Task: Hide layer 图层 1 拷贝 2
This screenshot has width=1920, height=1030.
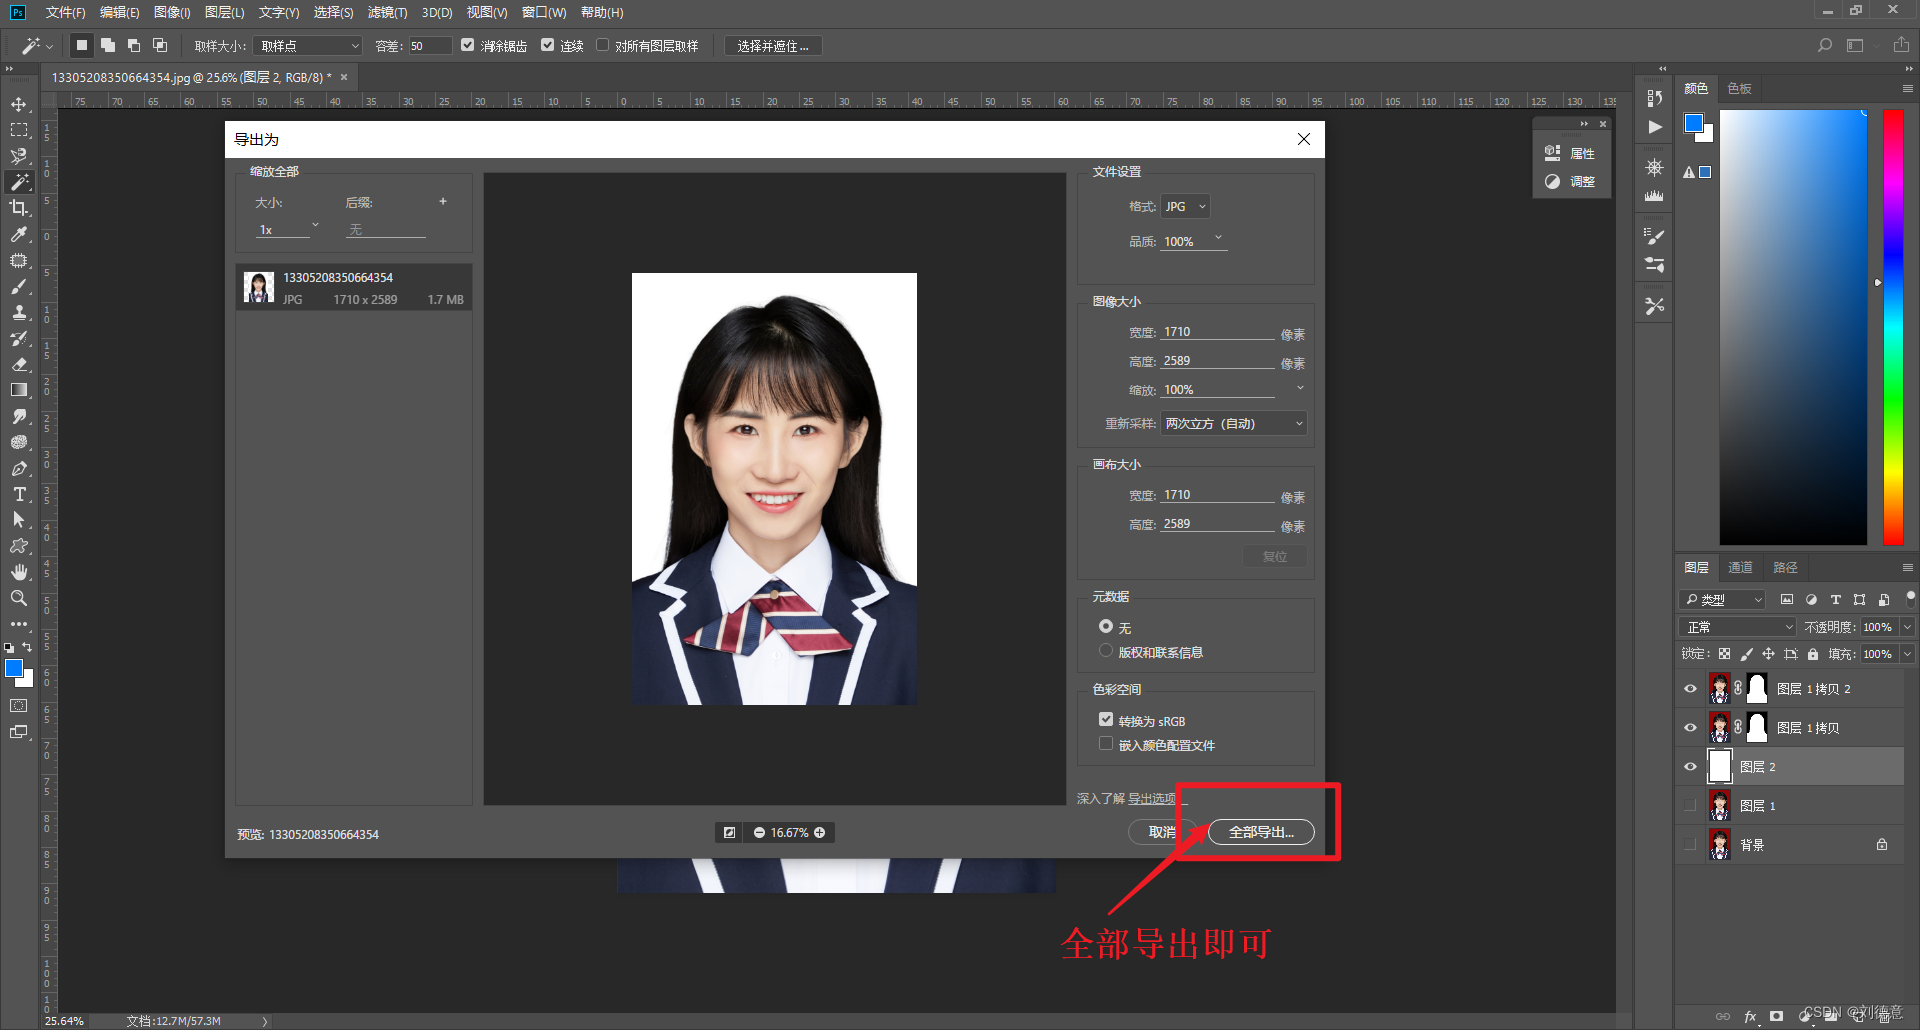Action: pyautogui.click(x=1690, y=688)
